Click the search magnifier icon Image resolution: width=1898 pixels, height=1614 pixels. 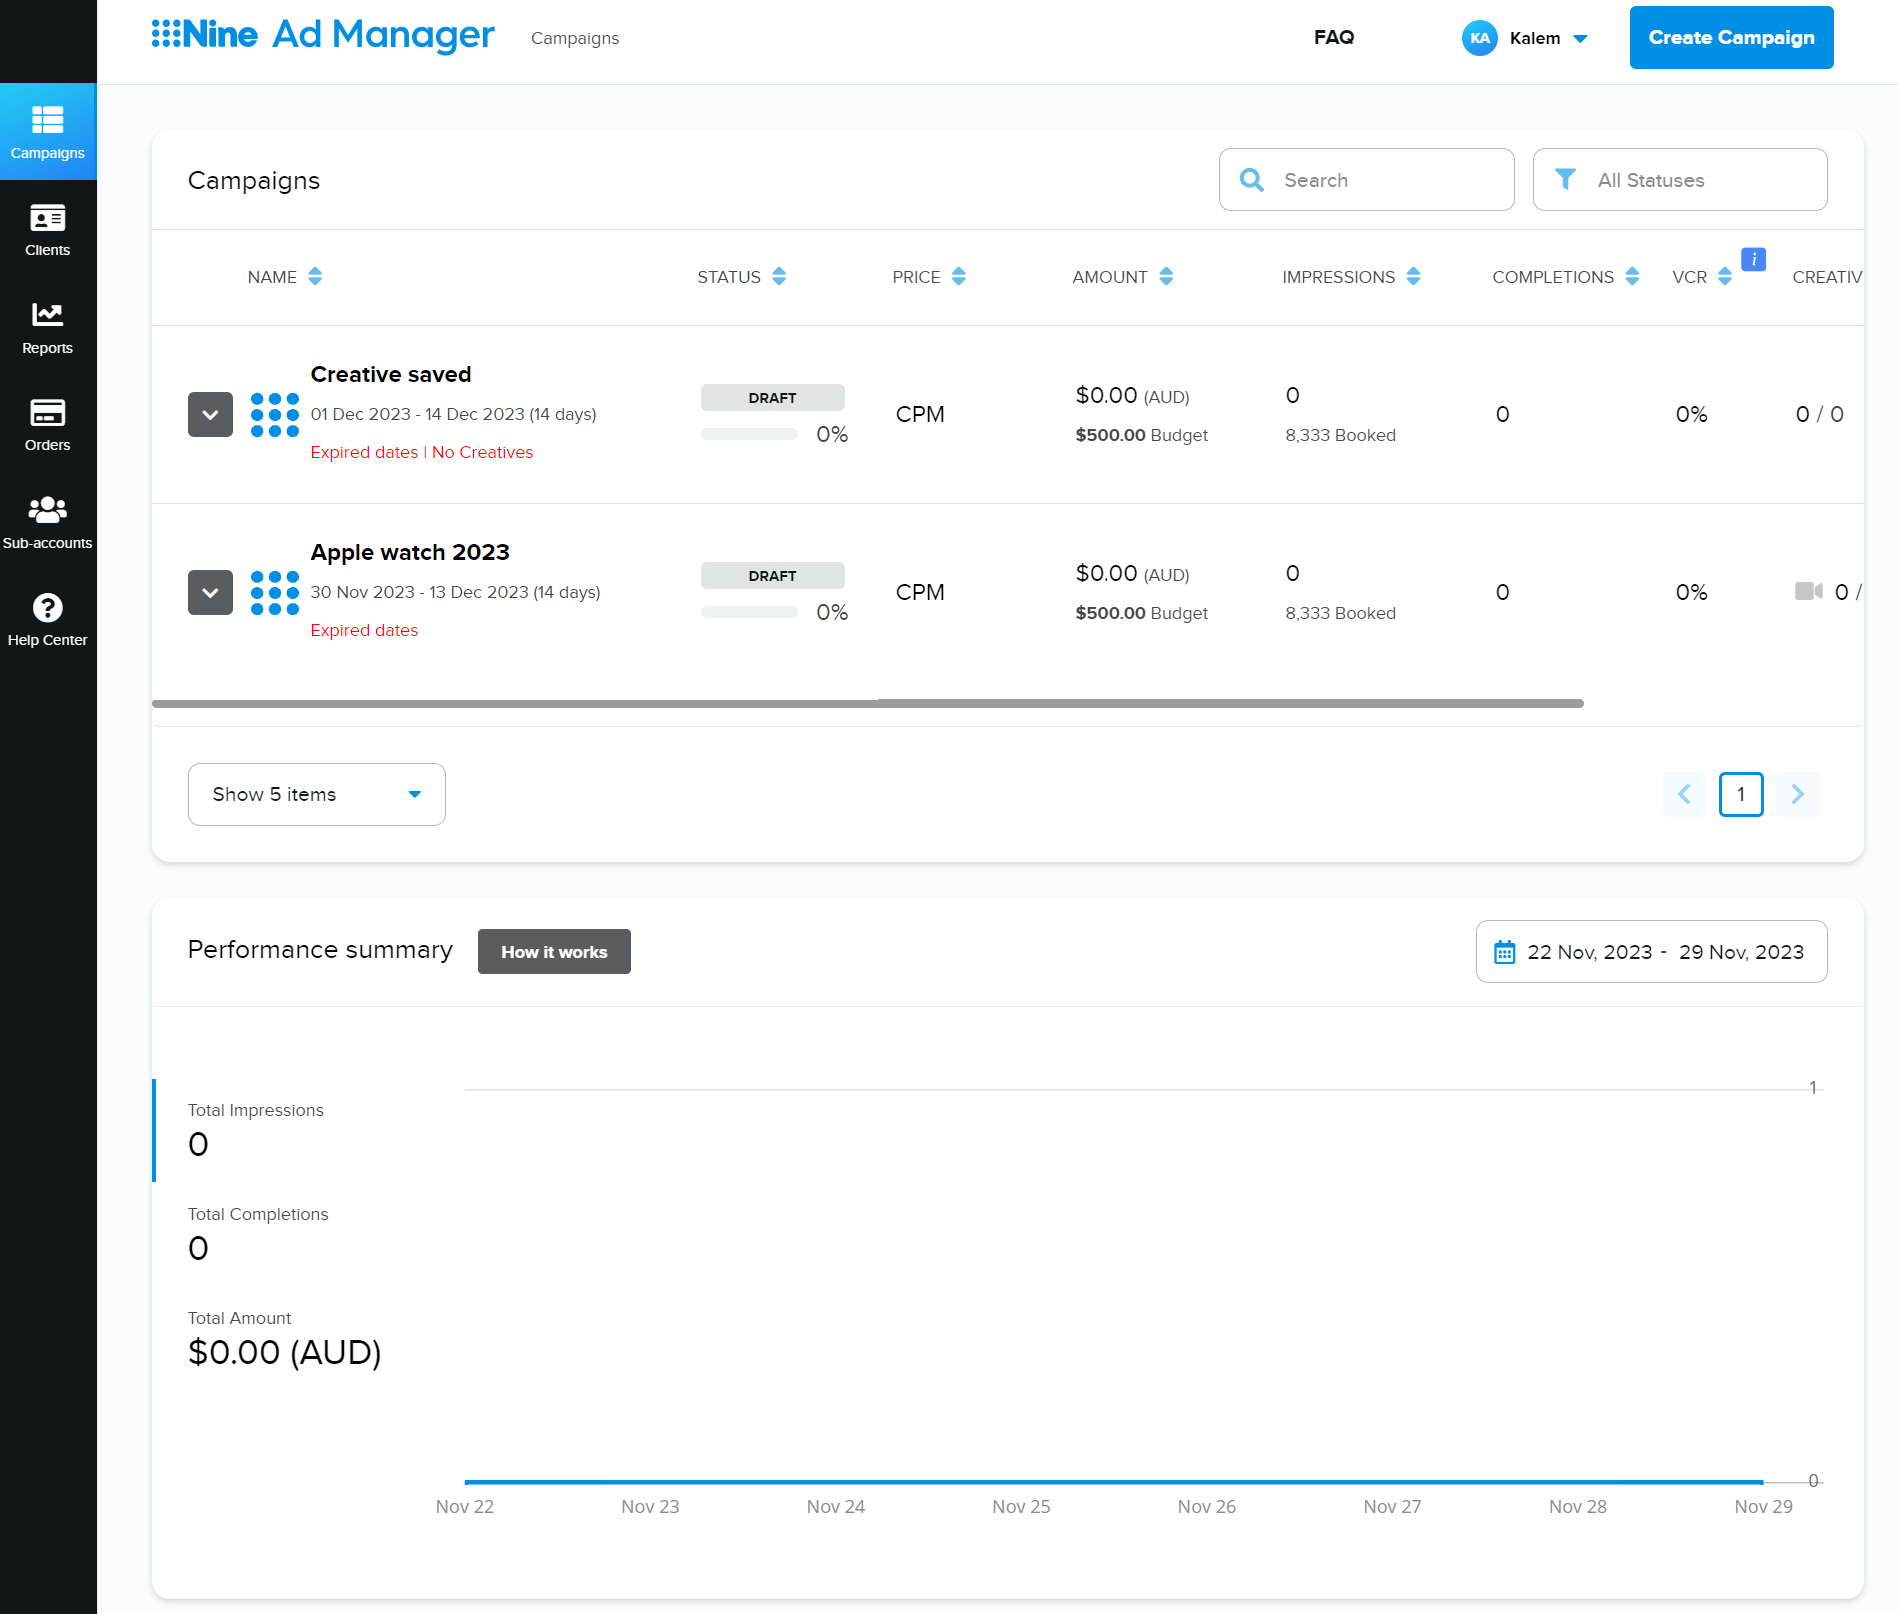1251,180
